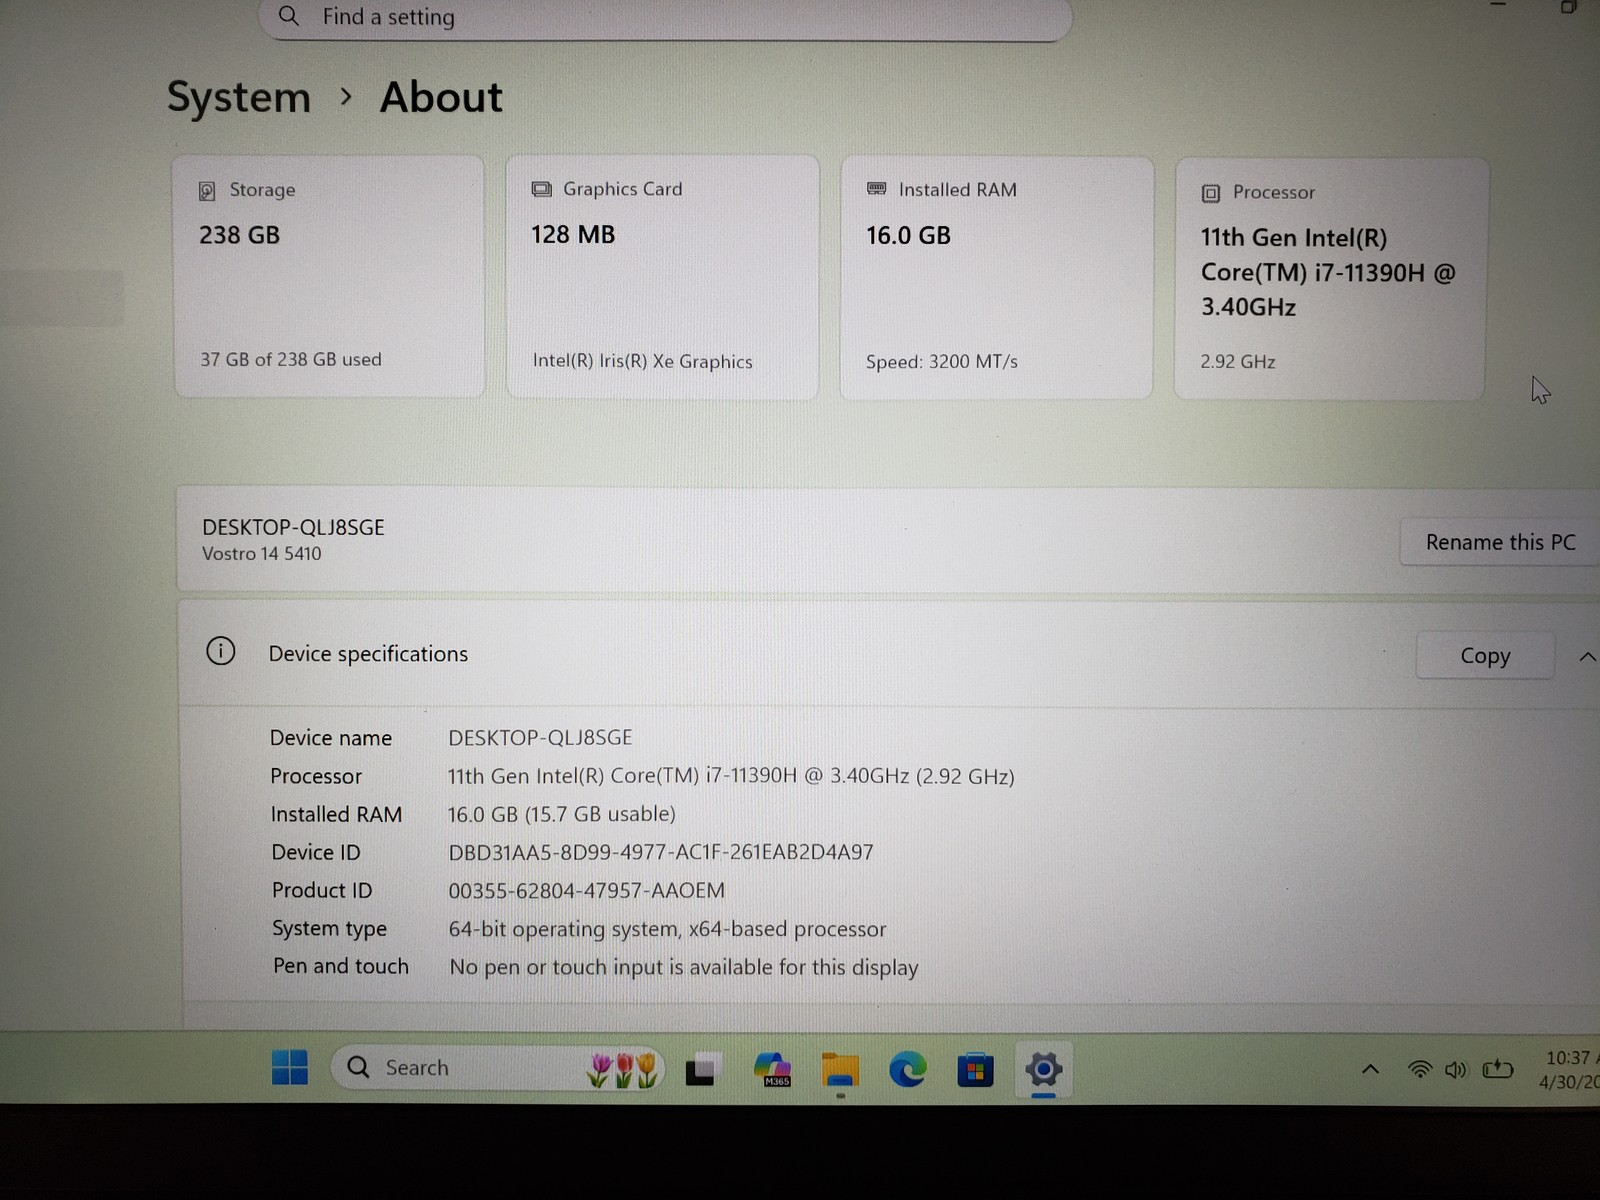Open Microsoft Store from taskbar
Screen dimensions: 1600x1200
click(975, 1070)
